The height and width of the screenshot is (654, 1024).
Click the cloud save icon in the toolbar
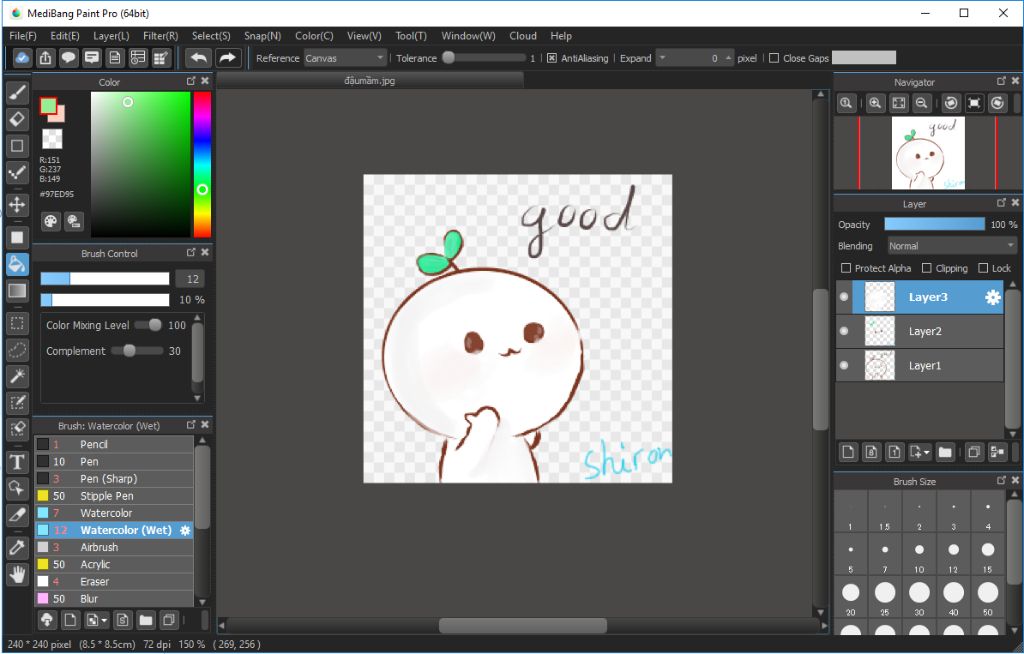tap(22, 58)
